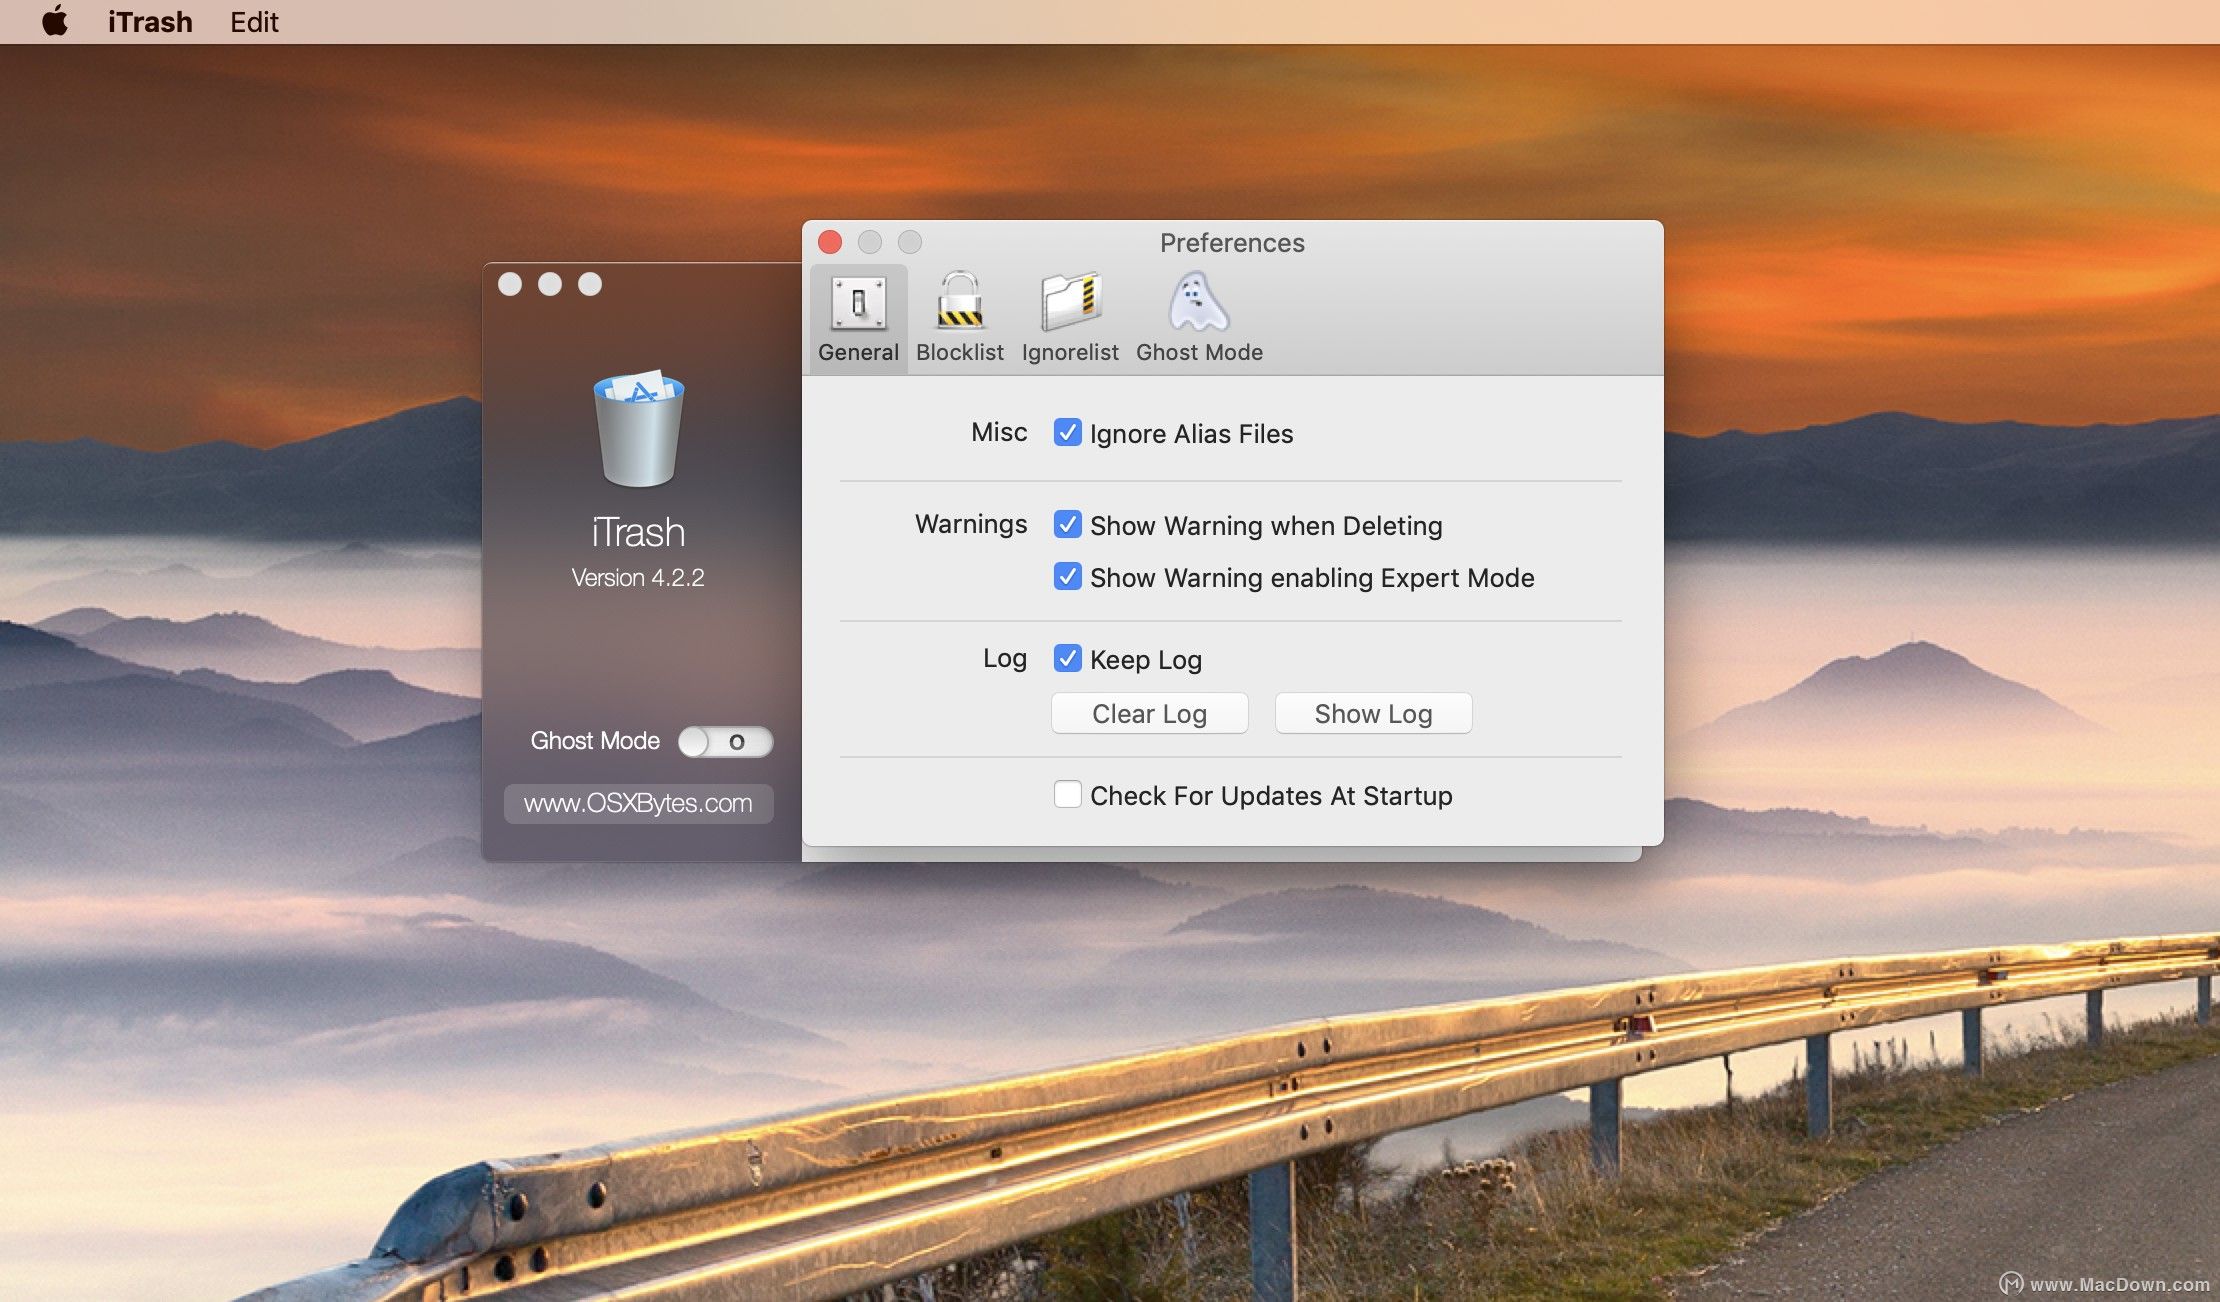Click the gray minimize button in Preferences
This screenshot has height=1302, width=2220.
[x=870, y=242]
